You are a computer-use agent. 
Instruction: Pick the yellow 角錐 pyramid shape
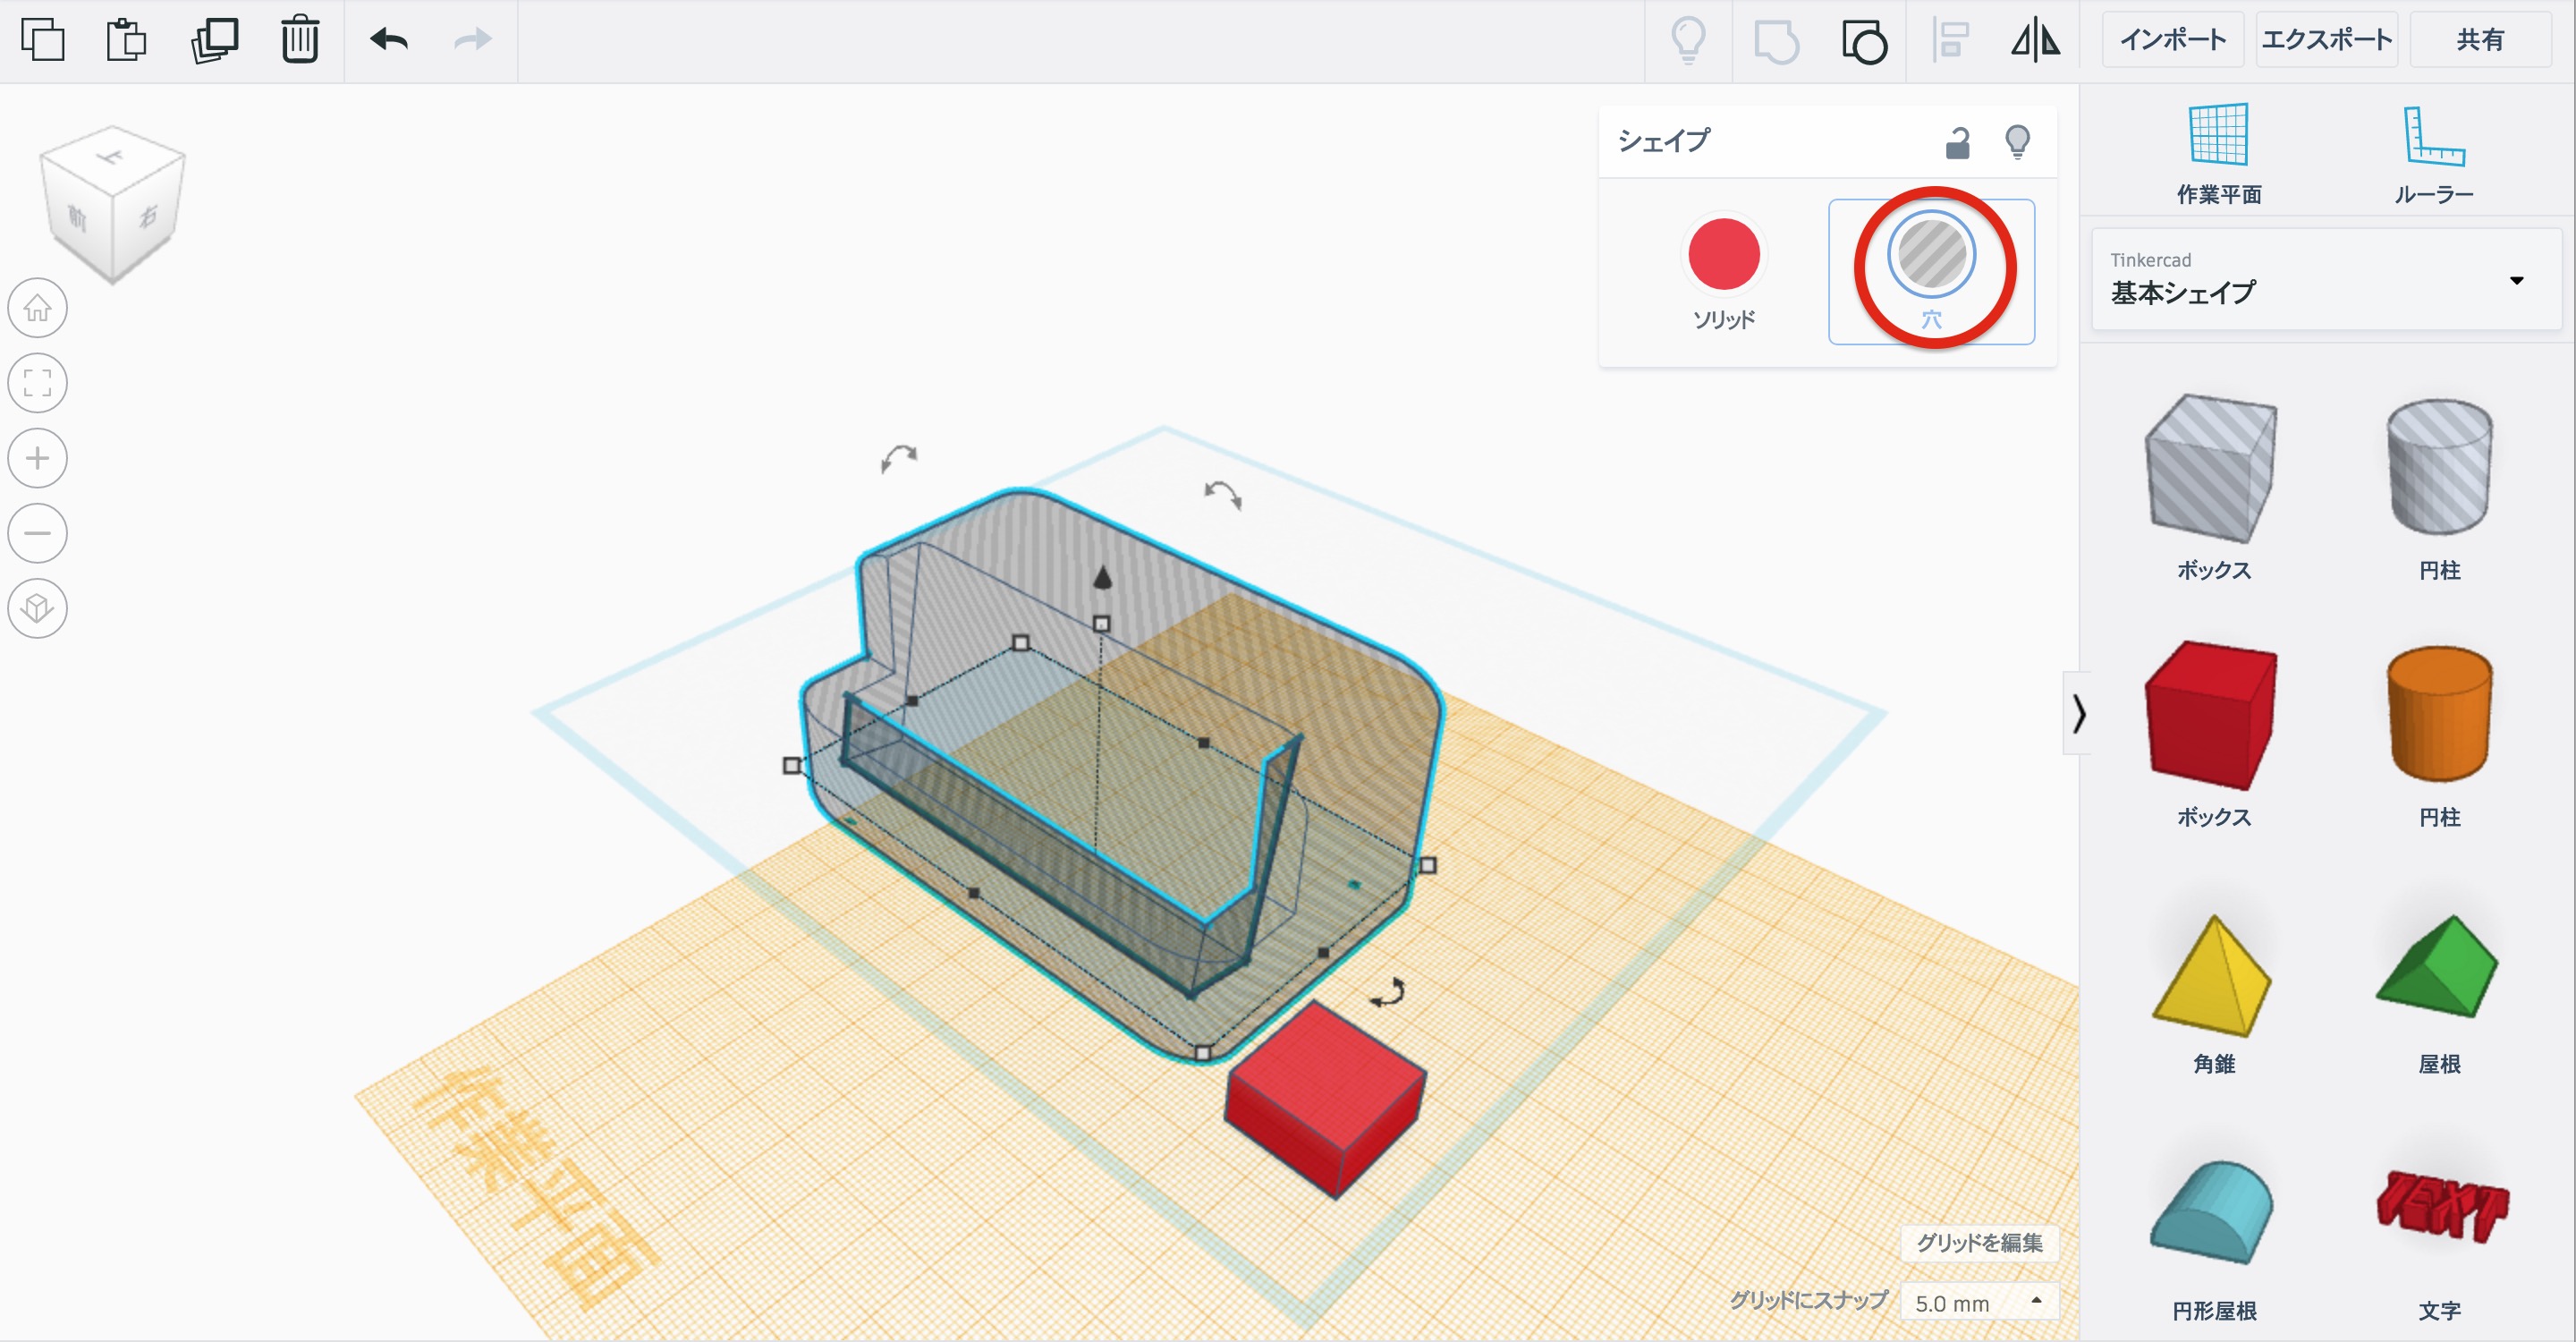click(x=2213, y=976)
